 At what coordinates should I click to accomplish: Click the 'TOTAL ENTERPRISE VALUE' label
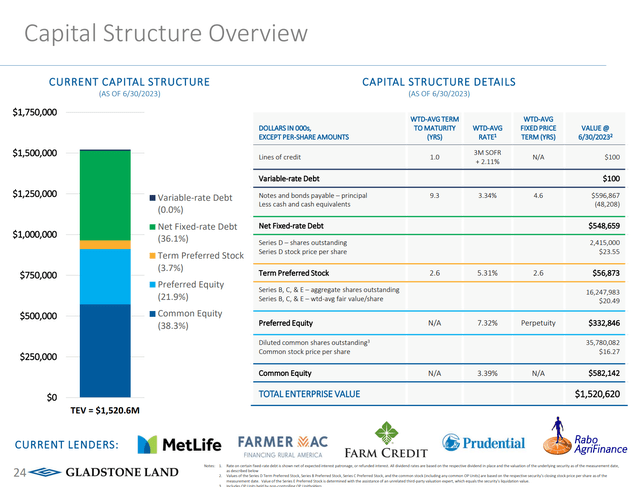pyautogui.click(x=309, y=394)
